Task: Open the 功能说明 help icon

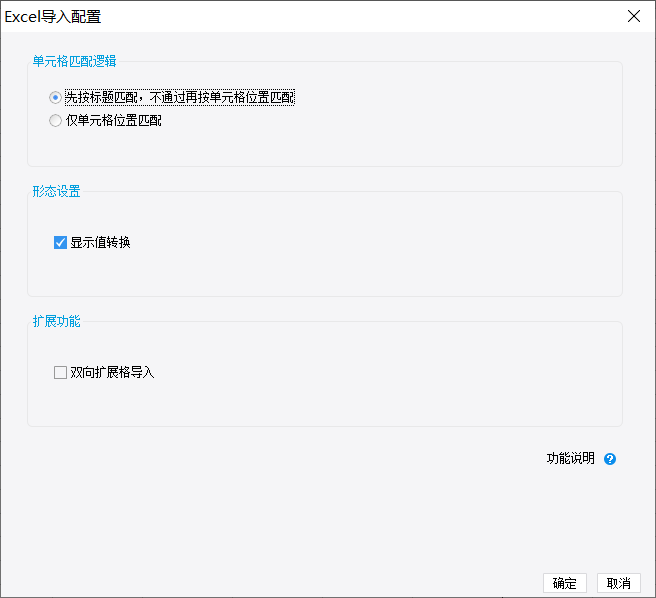Action: [x=610, y=459]
